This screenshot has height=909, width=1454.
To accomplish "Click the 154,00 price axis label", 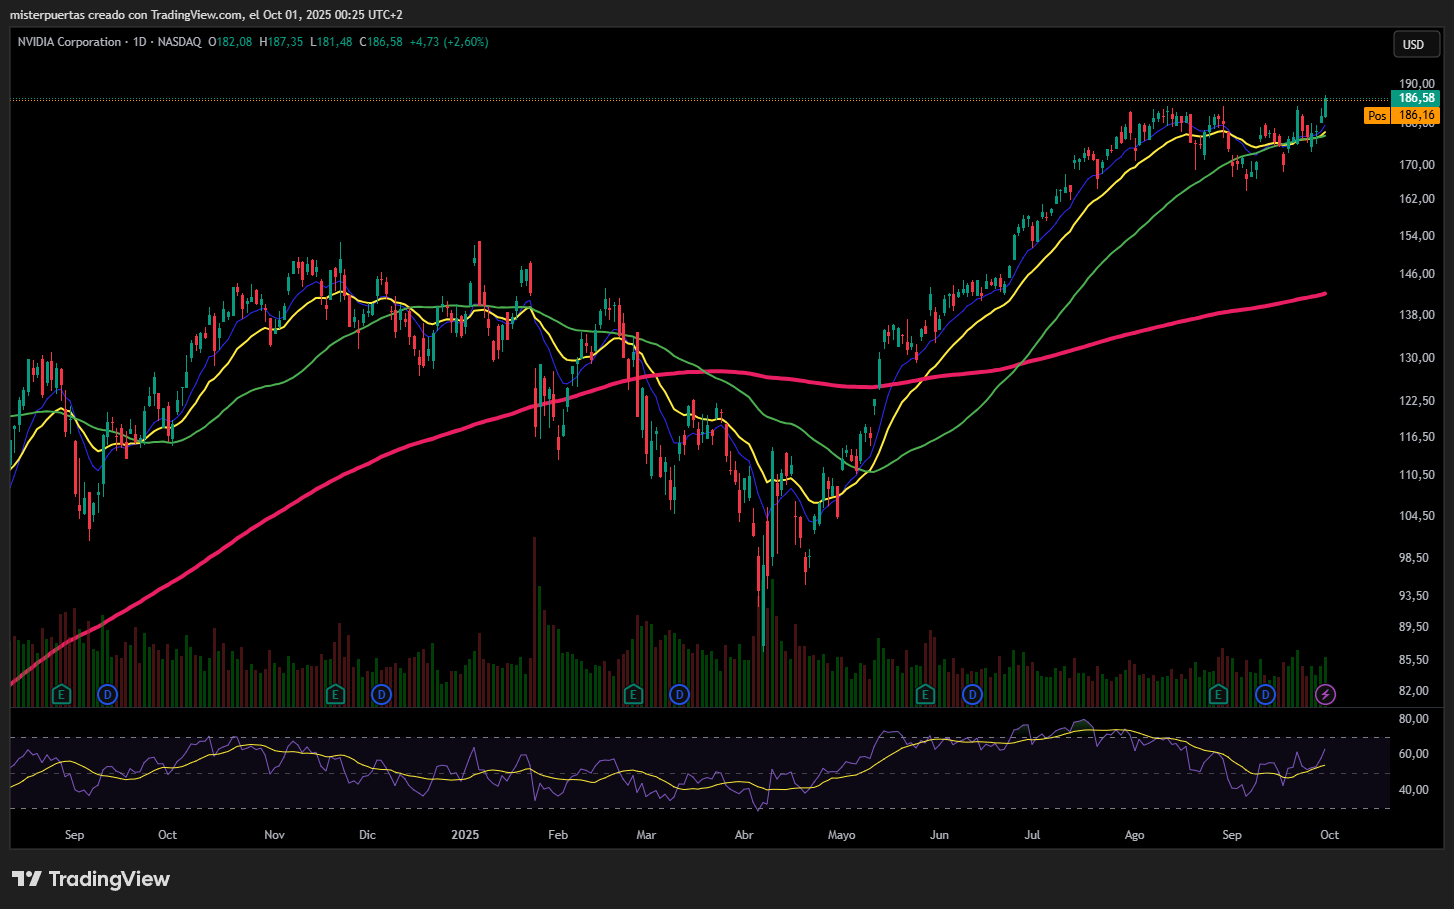I will 1417,236.
